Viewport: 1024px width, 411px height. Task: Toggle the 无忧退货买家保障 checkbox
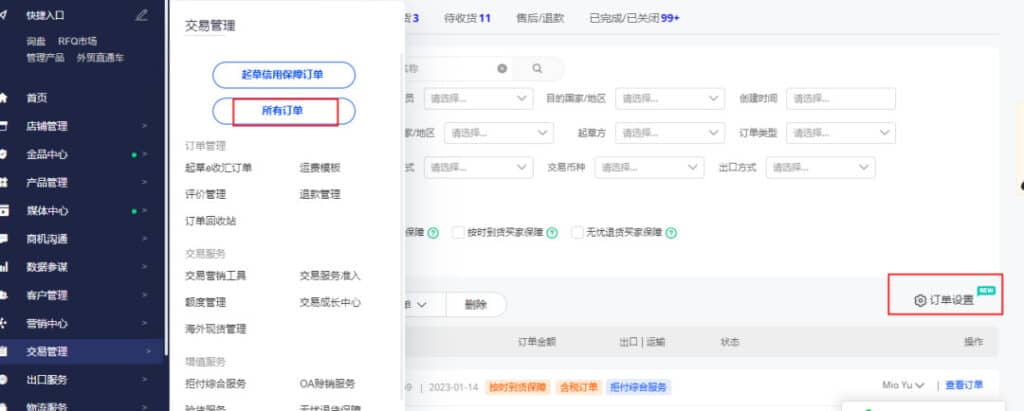577,232
